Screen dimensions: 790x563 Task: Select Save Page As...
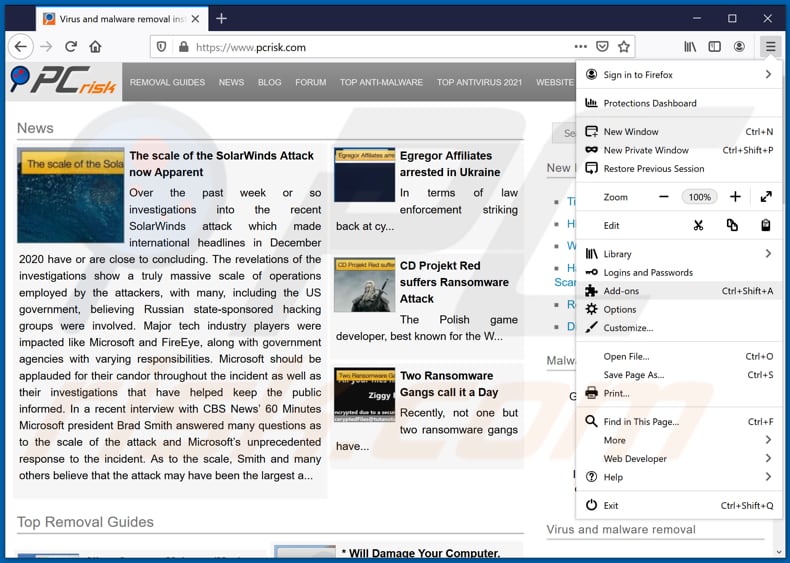[679, 375]
